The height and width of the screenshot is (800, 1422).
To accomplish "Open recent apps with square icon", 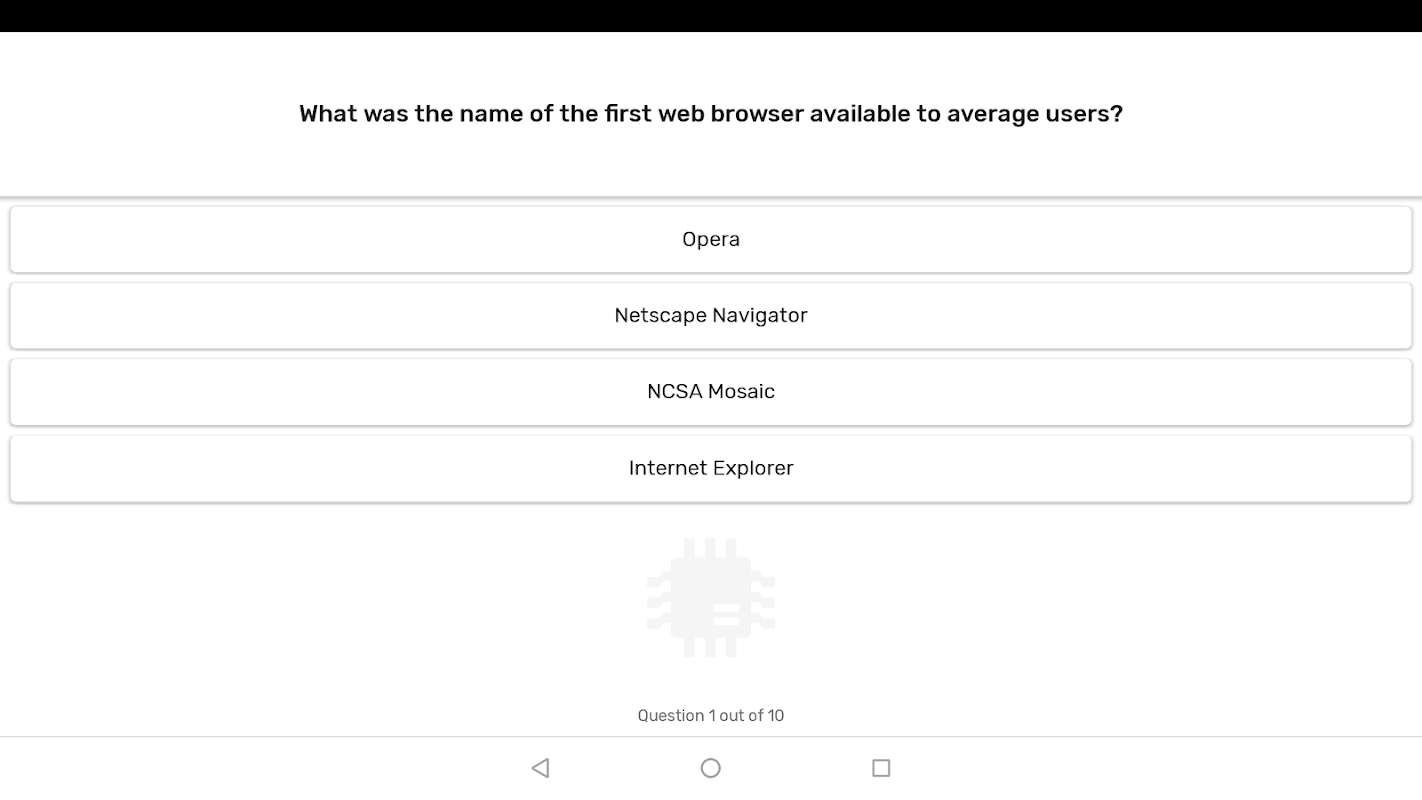I will click(x=881, y=768).
